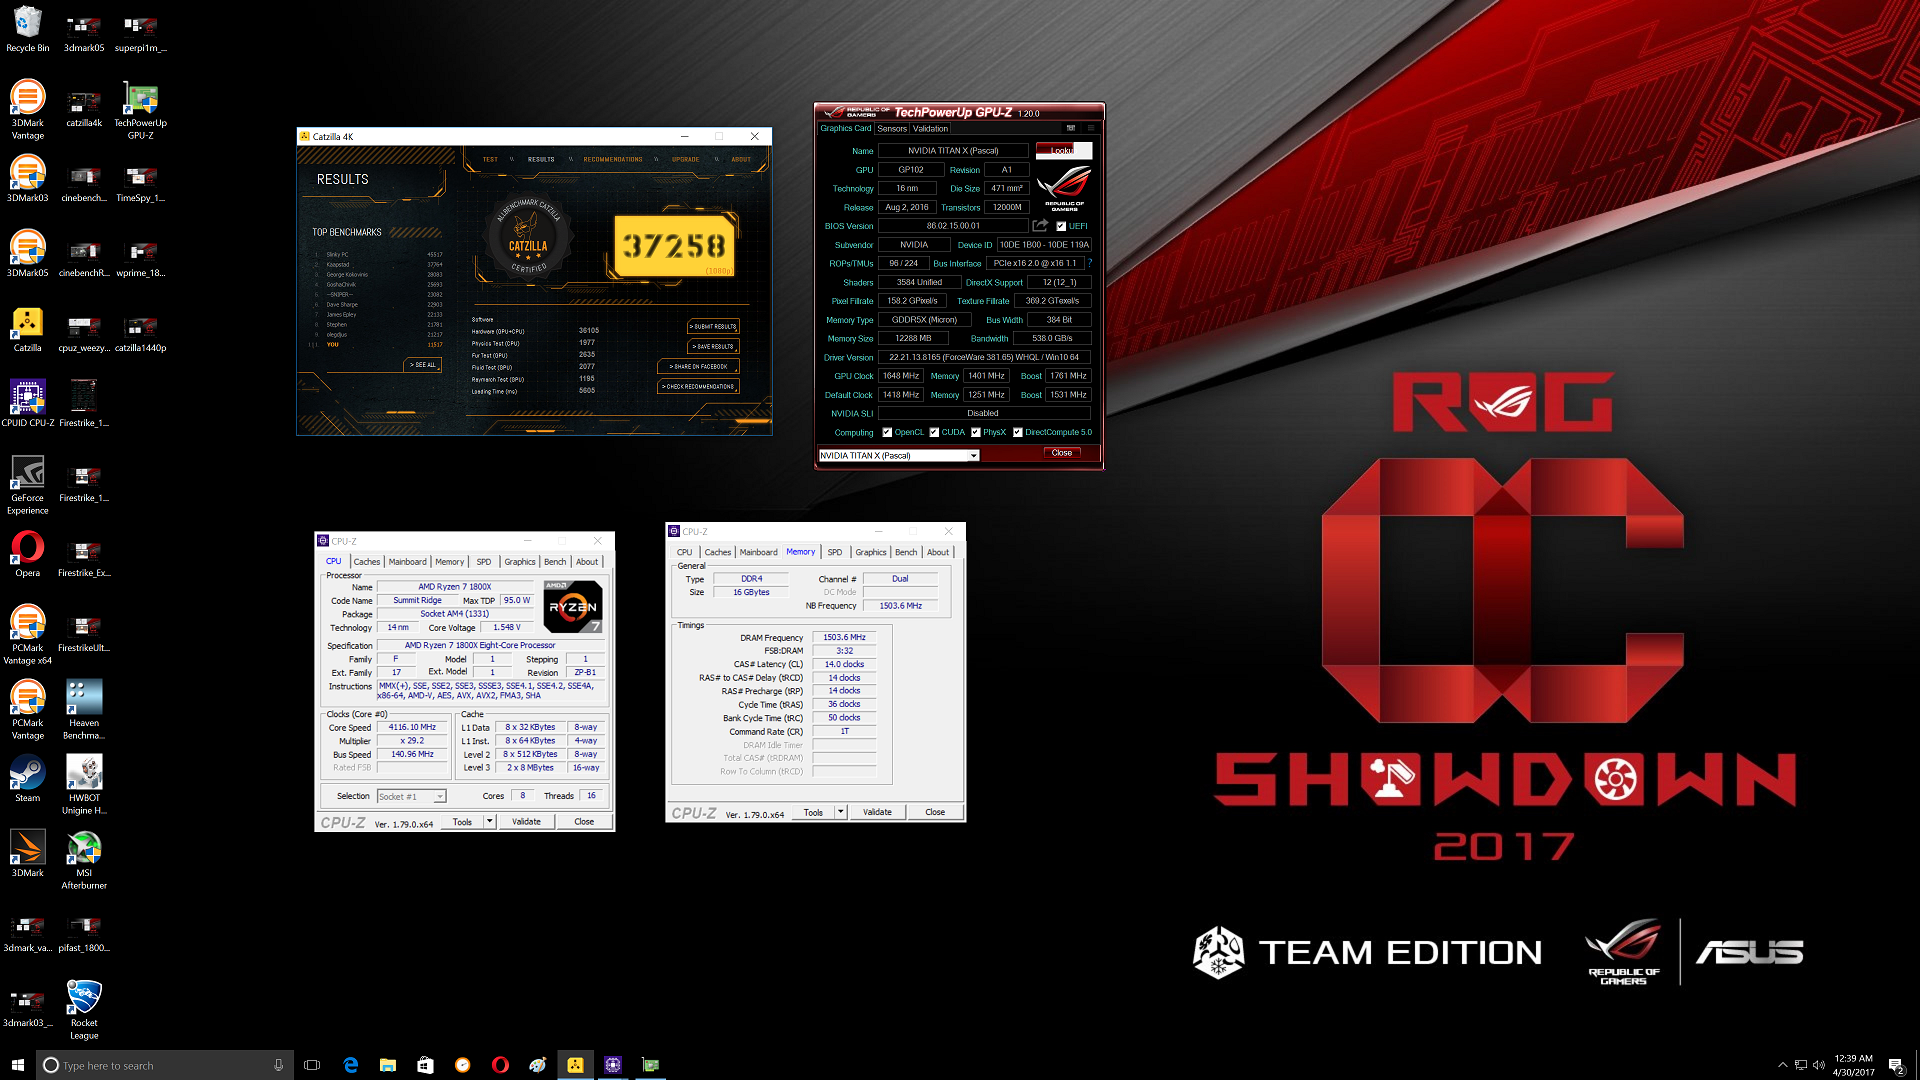Click Save Results in Catzilla
Viewport: 1920px width, 1080px height.
(713, 347)
